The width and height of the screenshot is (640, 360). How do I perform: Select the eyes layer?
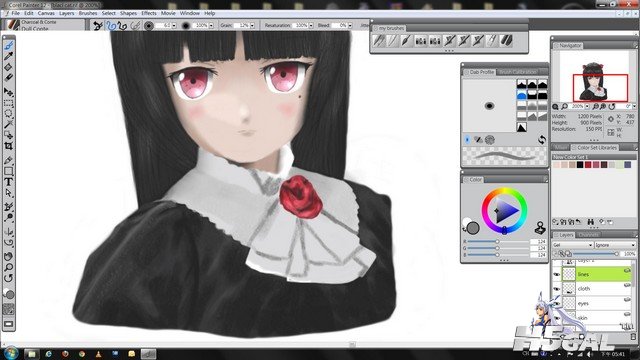(x=597, y=303)
